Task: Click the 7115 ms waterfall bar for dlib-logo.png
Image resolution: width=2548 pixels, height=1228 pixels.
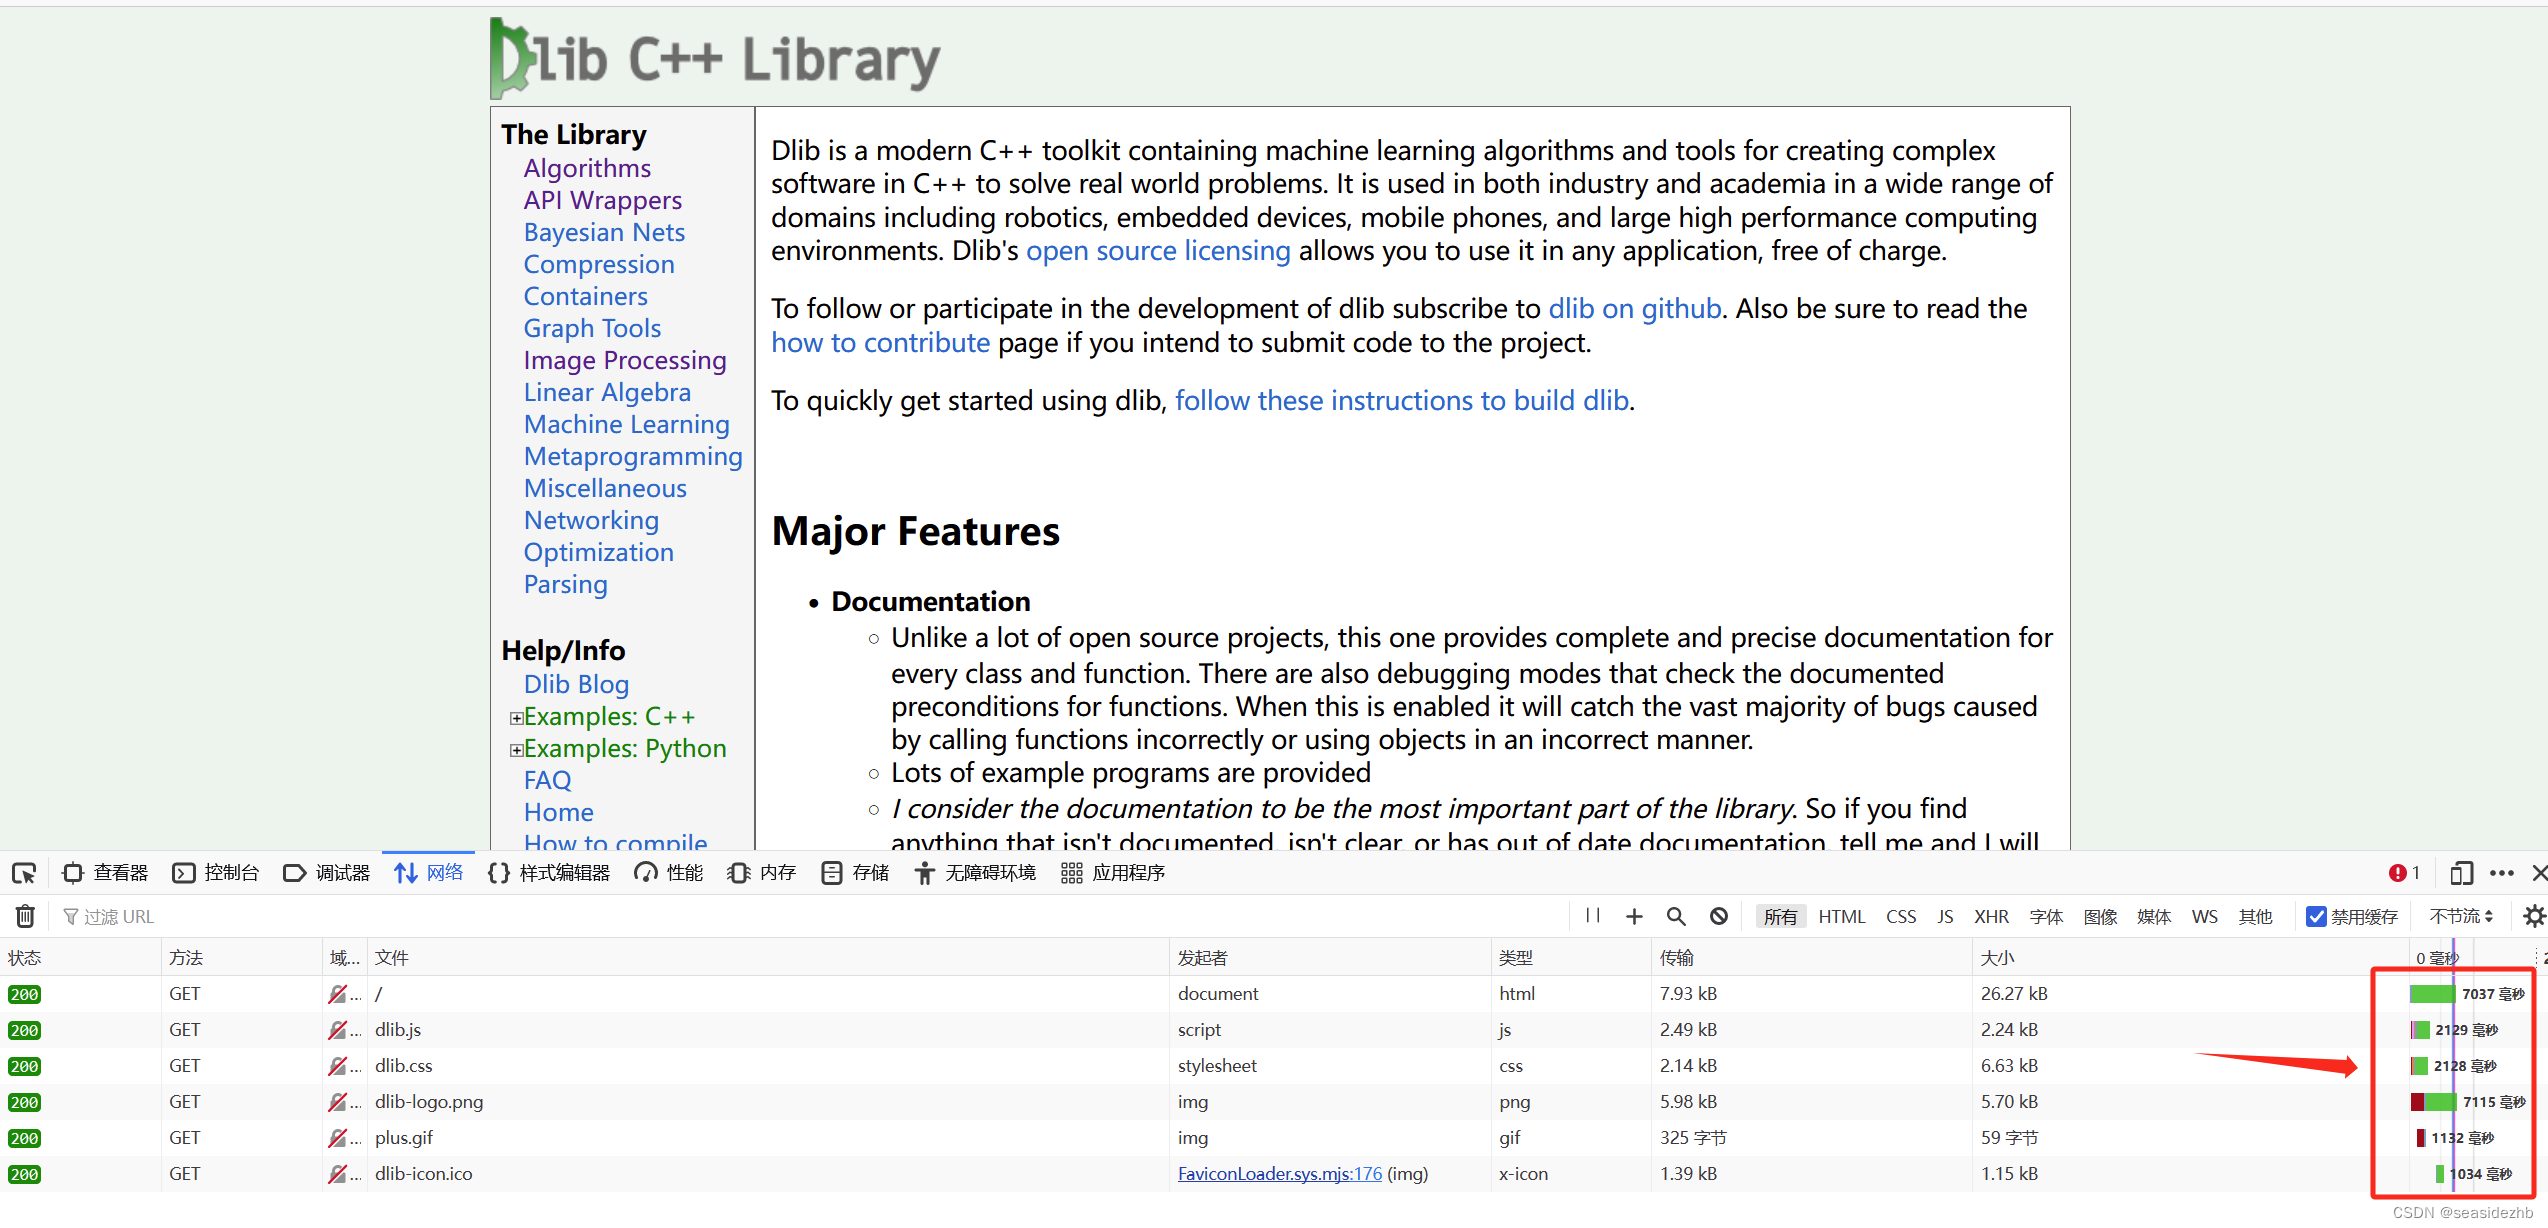Action: 2433,1102
